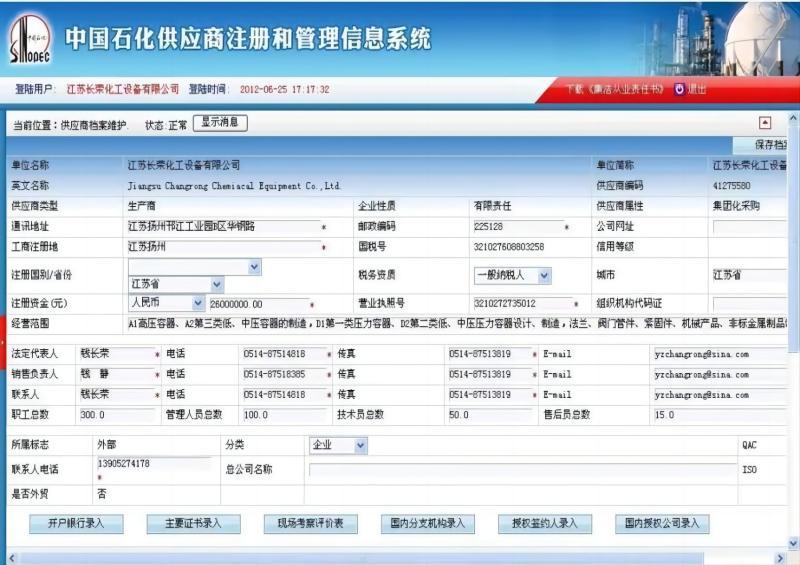Click the 公司网址 website input field
Viewport: 800px width, 565px height.
pos(750,227)
